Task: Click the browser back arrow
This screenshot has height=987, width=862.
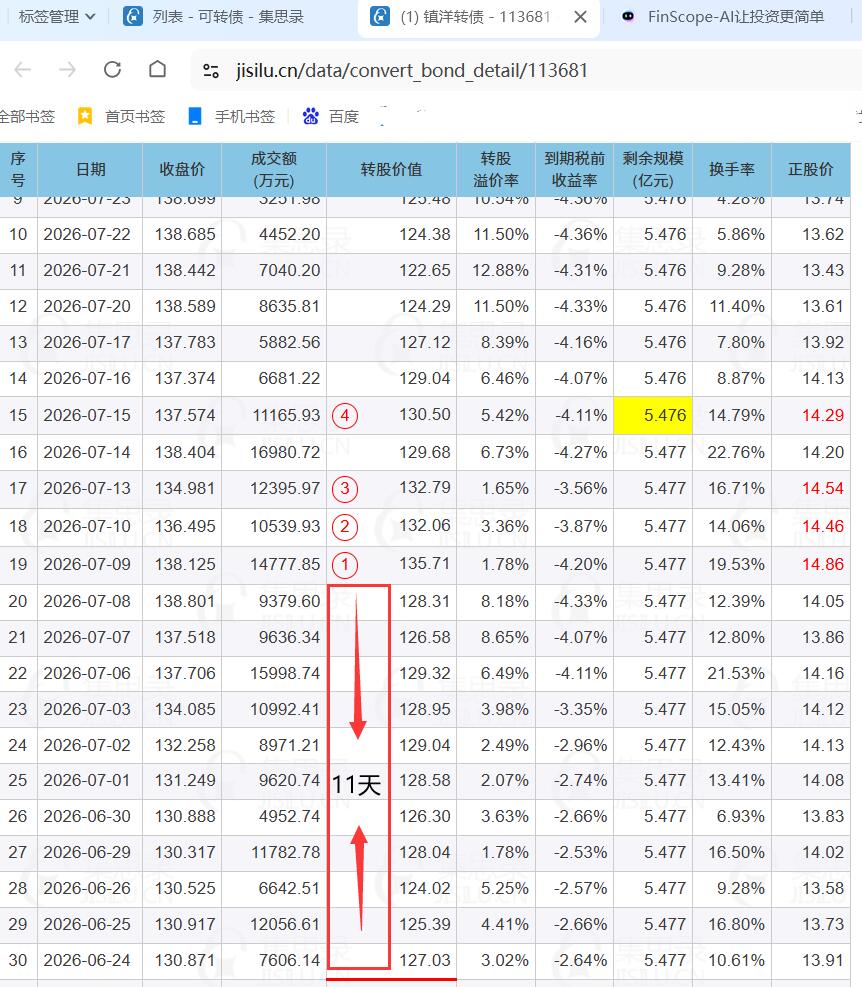Action: coord(23,69)
